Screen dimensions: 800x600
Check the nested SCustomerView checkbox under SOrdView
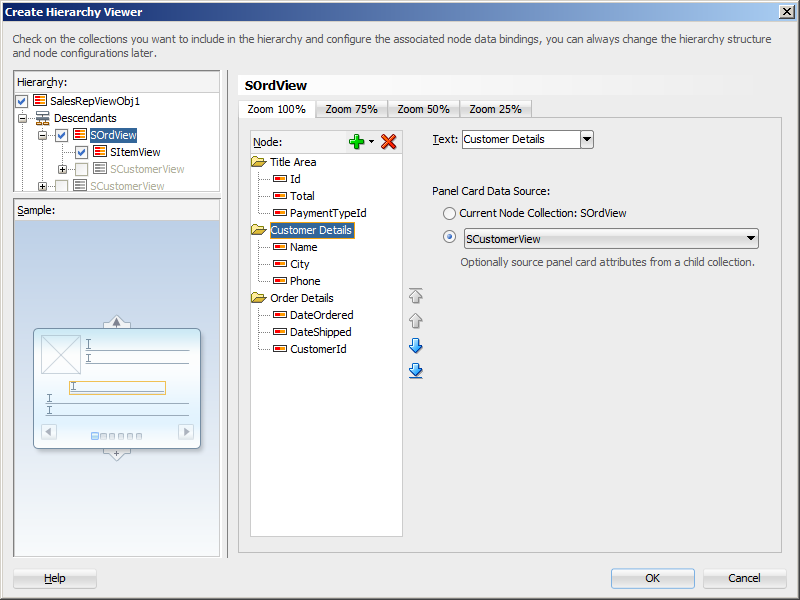tap(82, 169)
